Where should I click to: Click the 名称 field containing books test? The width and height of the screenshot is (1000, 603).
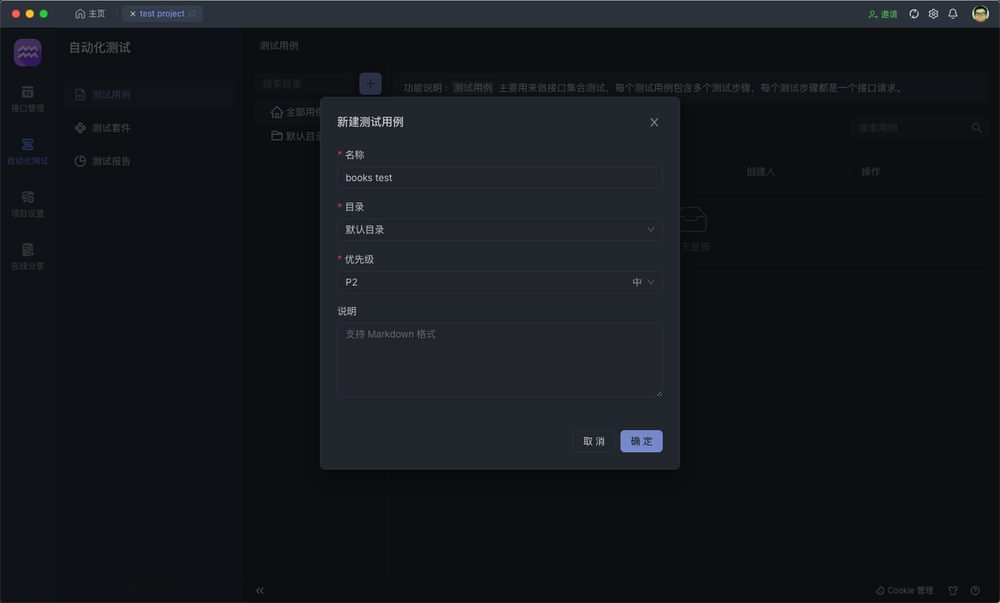[499, 177]
